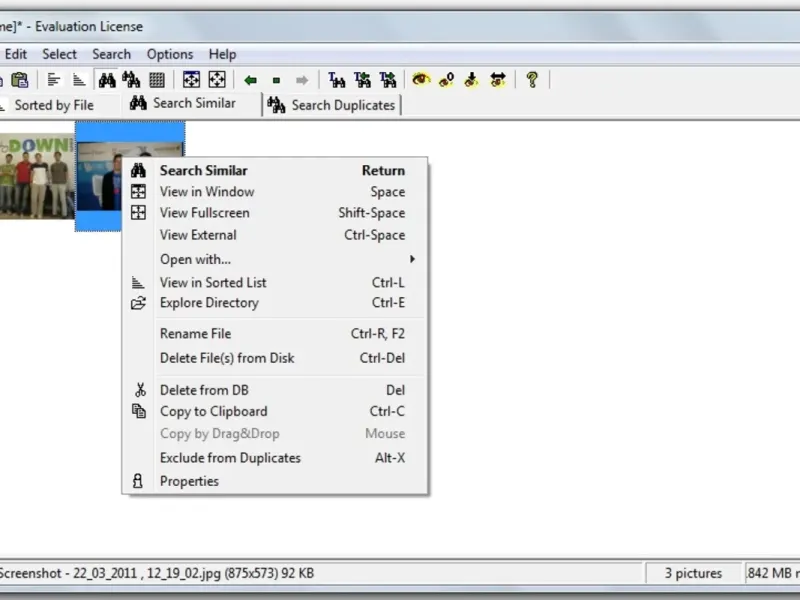Select the group photo thumbnail with DOWN banner
The width and height of the screenshot is (800, 600).
point(37,177)
